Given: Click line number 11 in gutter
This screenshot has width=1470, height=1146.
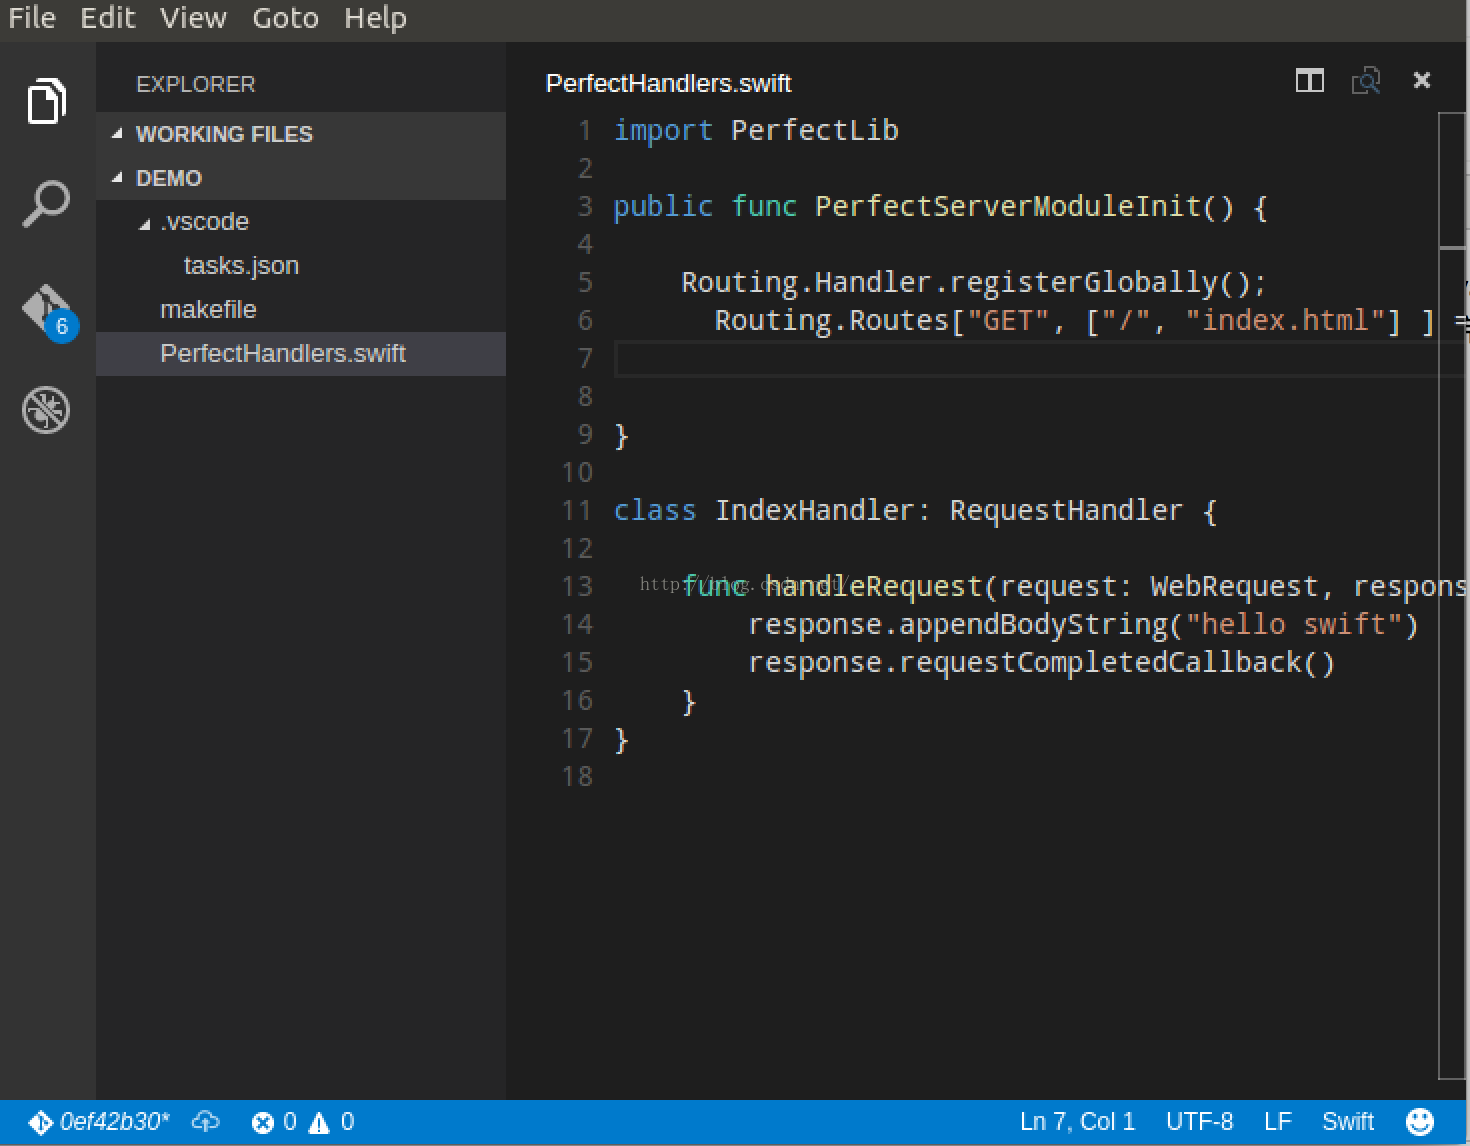Looking at the screenshot, I should click(x=577, y=510).
